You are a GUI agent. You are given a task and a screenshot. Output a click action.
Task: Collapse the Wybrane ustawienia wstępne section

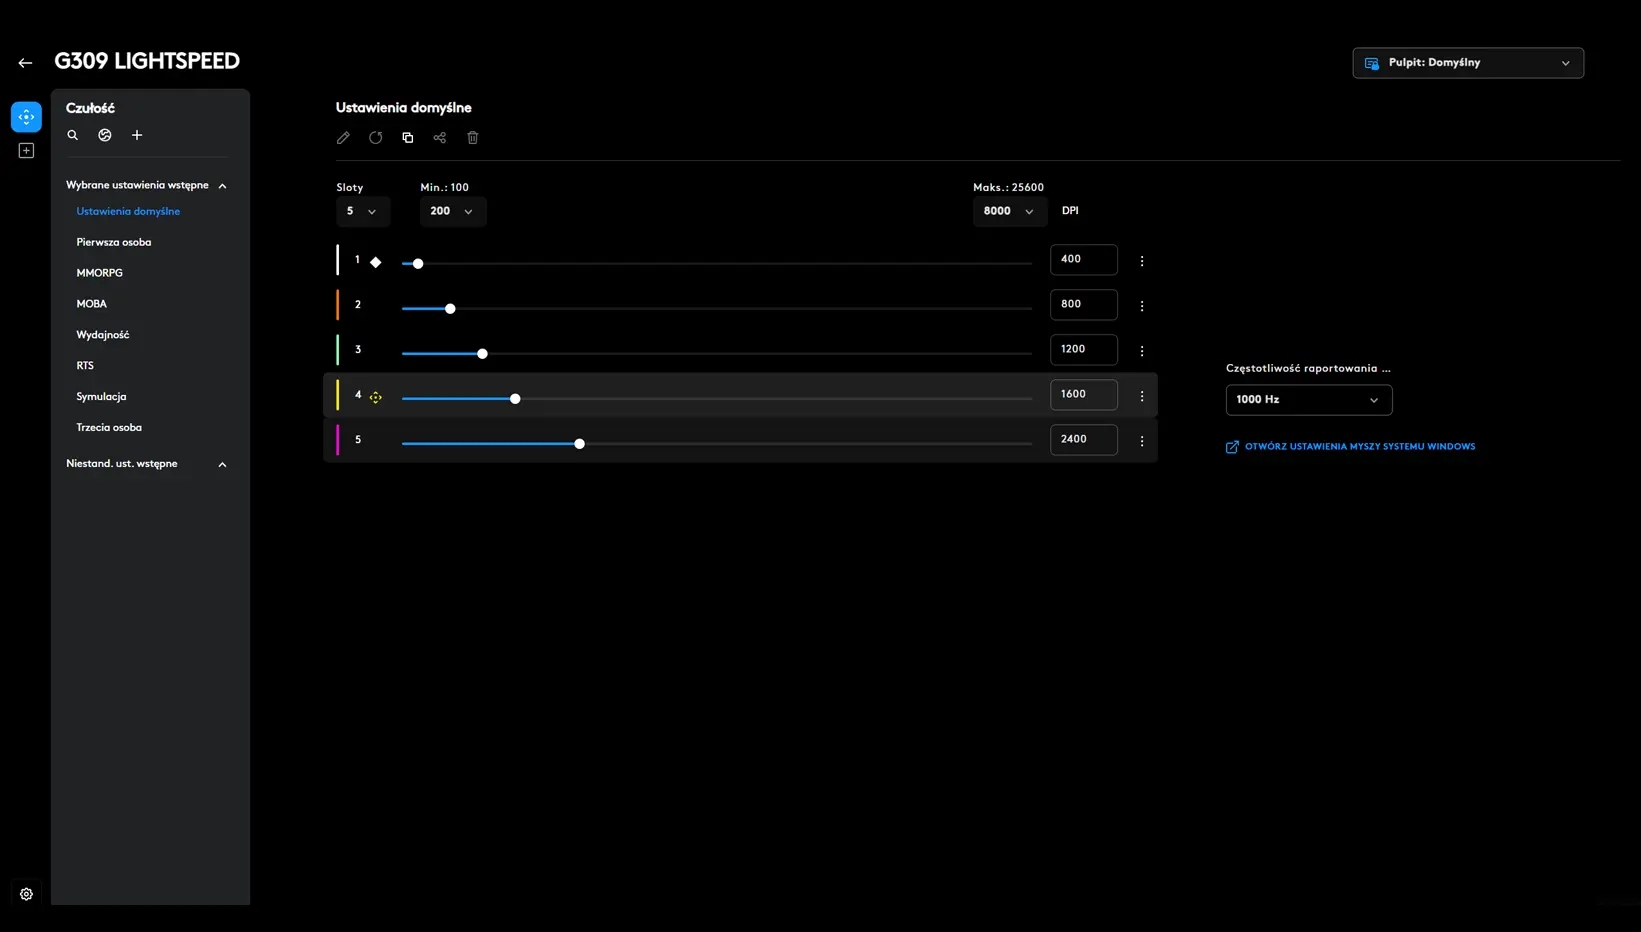(x=222, y=186)
